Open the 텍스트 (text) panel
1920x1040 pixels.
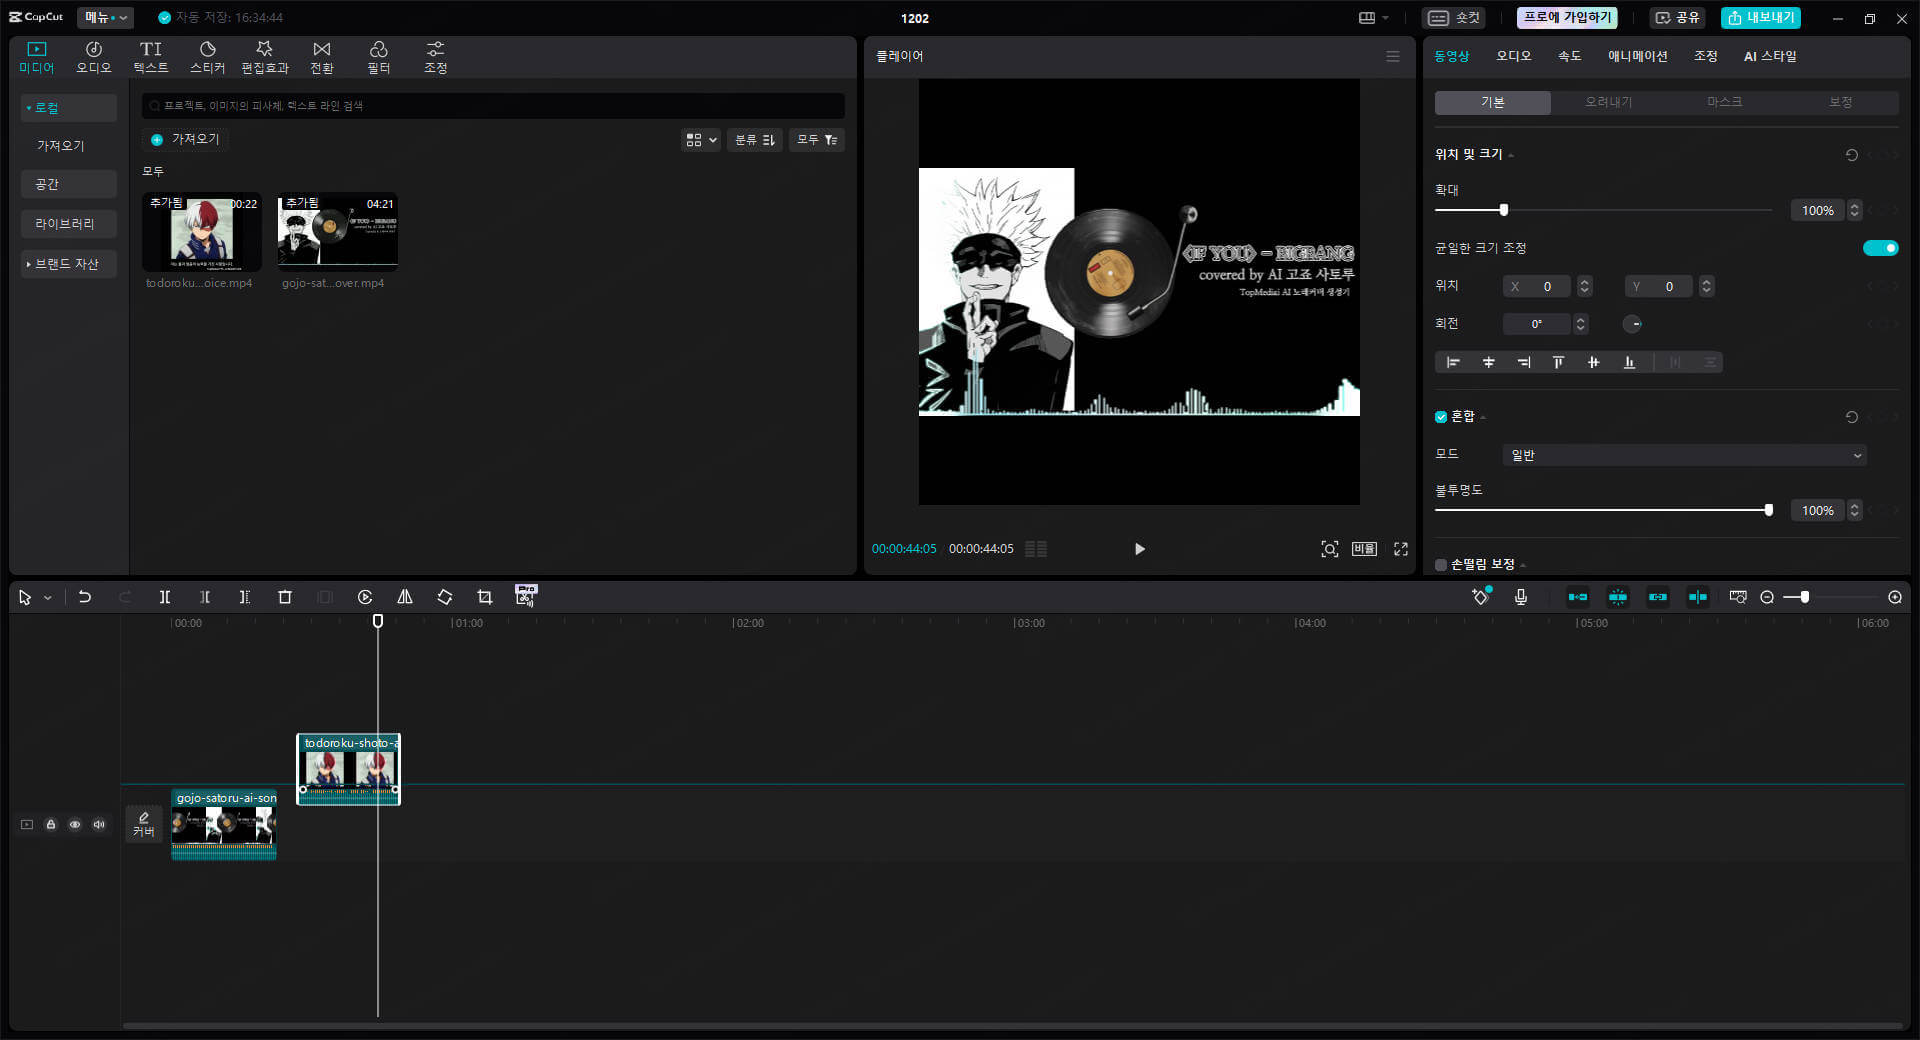(x=151, y=57)
